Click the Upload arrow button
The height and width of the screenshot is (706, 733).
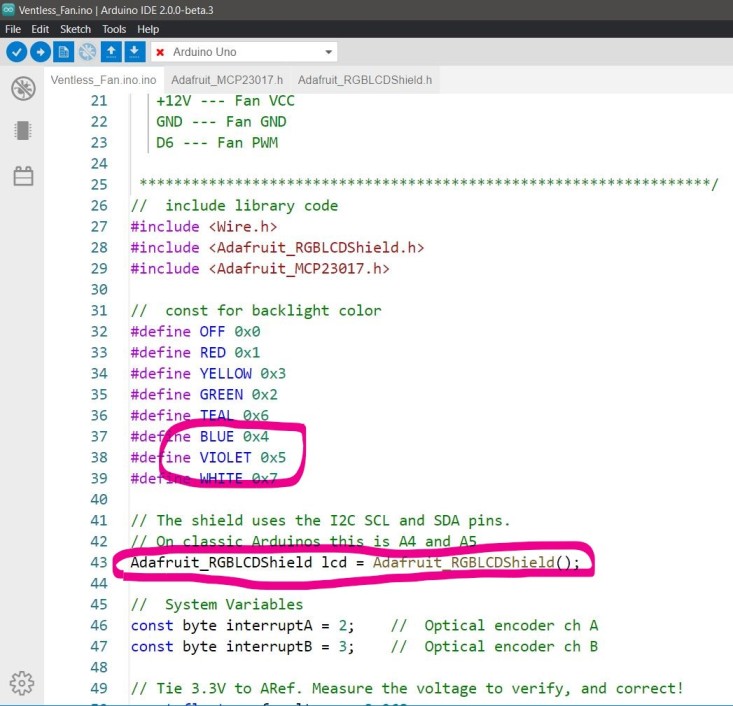tap(41, 52)
